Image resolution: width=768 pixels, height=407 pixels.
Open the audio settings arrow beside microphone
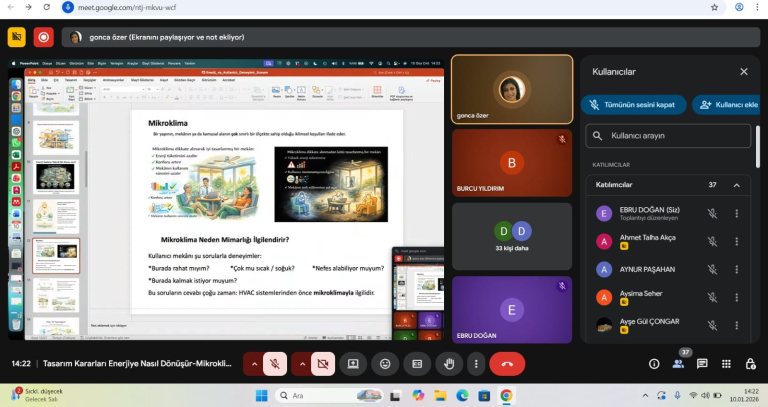click(x=253, y=364)
